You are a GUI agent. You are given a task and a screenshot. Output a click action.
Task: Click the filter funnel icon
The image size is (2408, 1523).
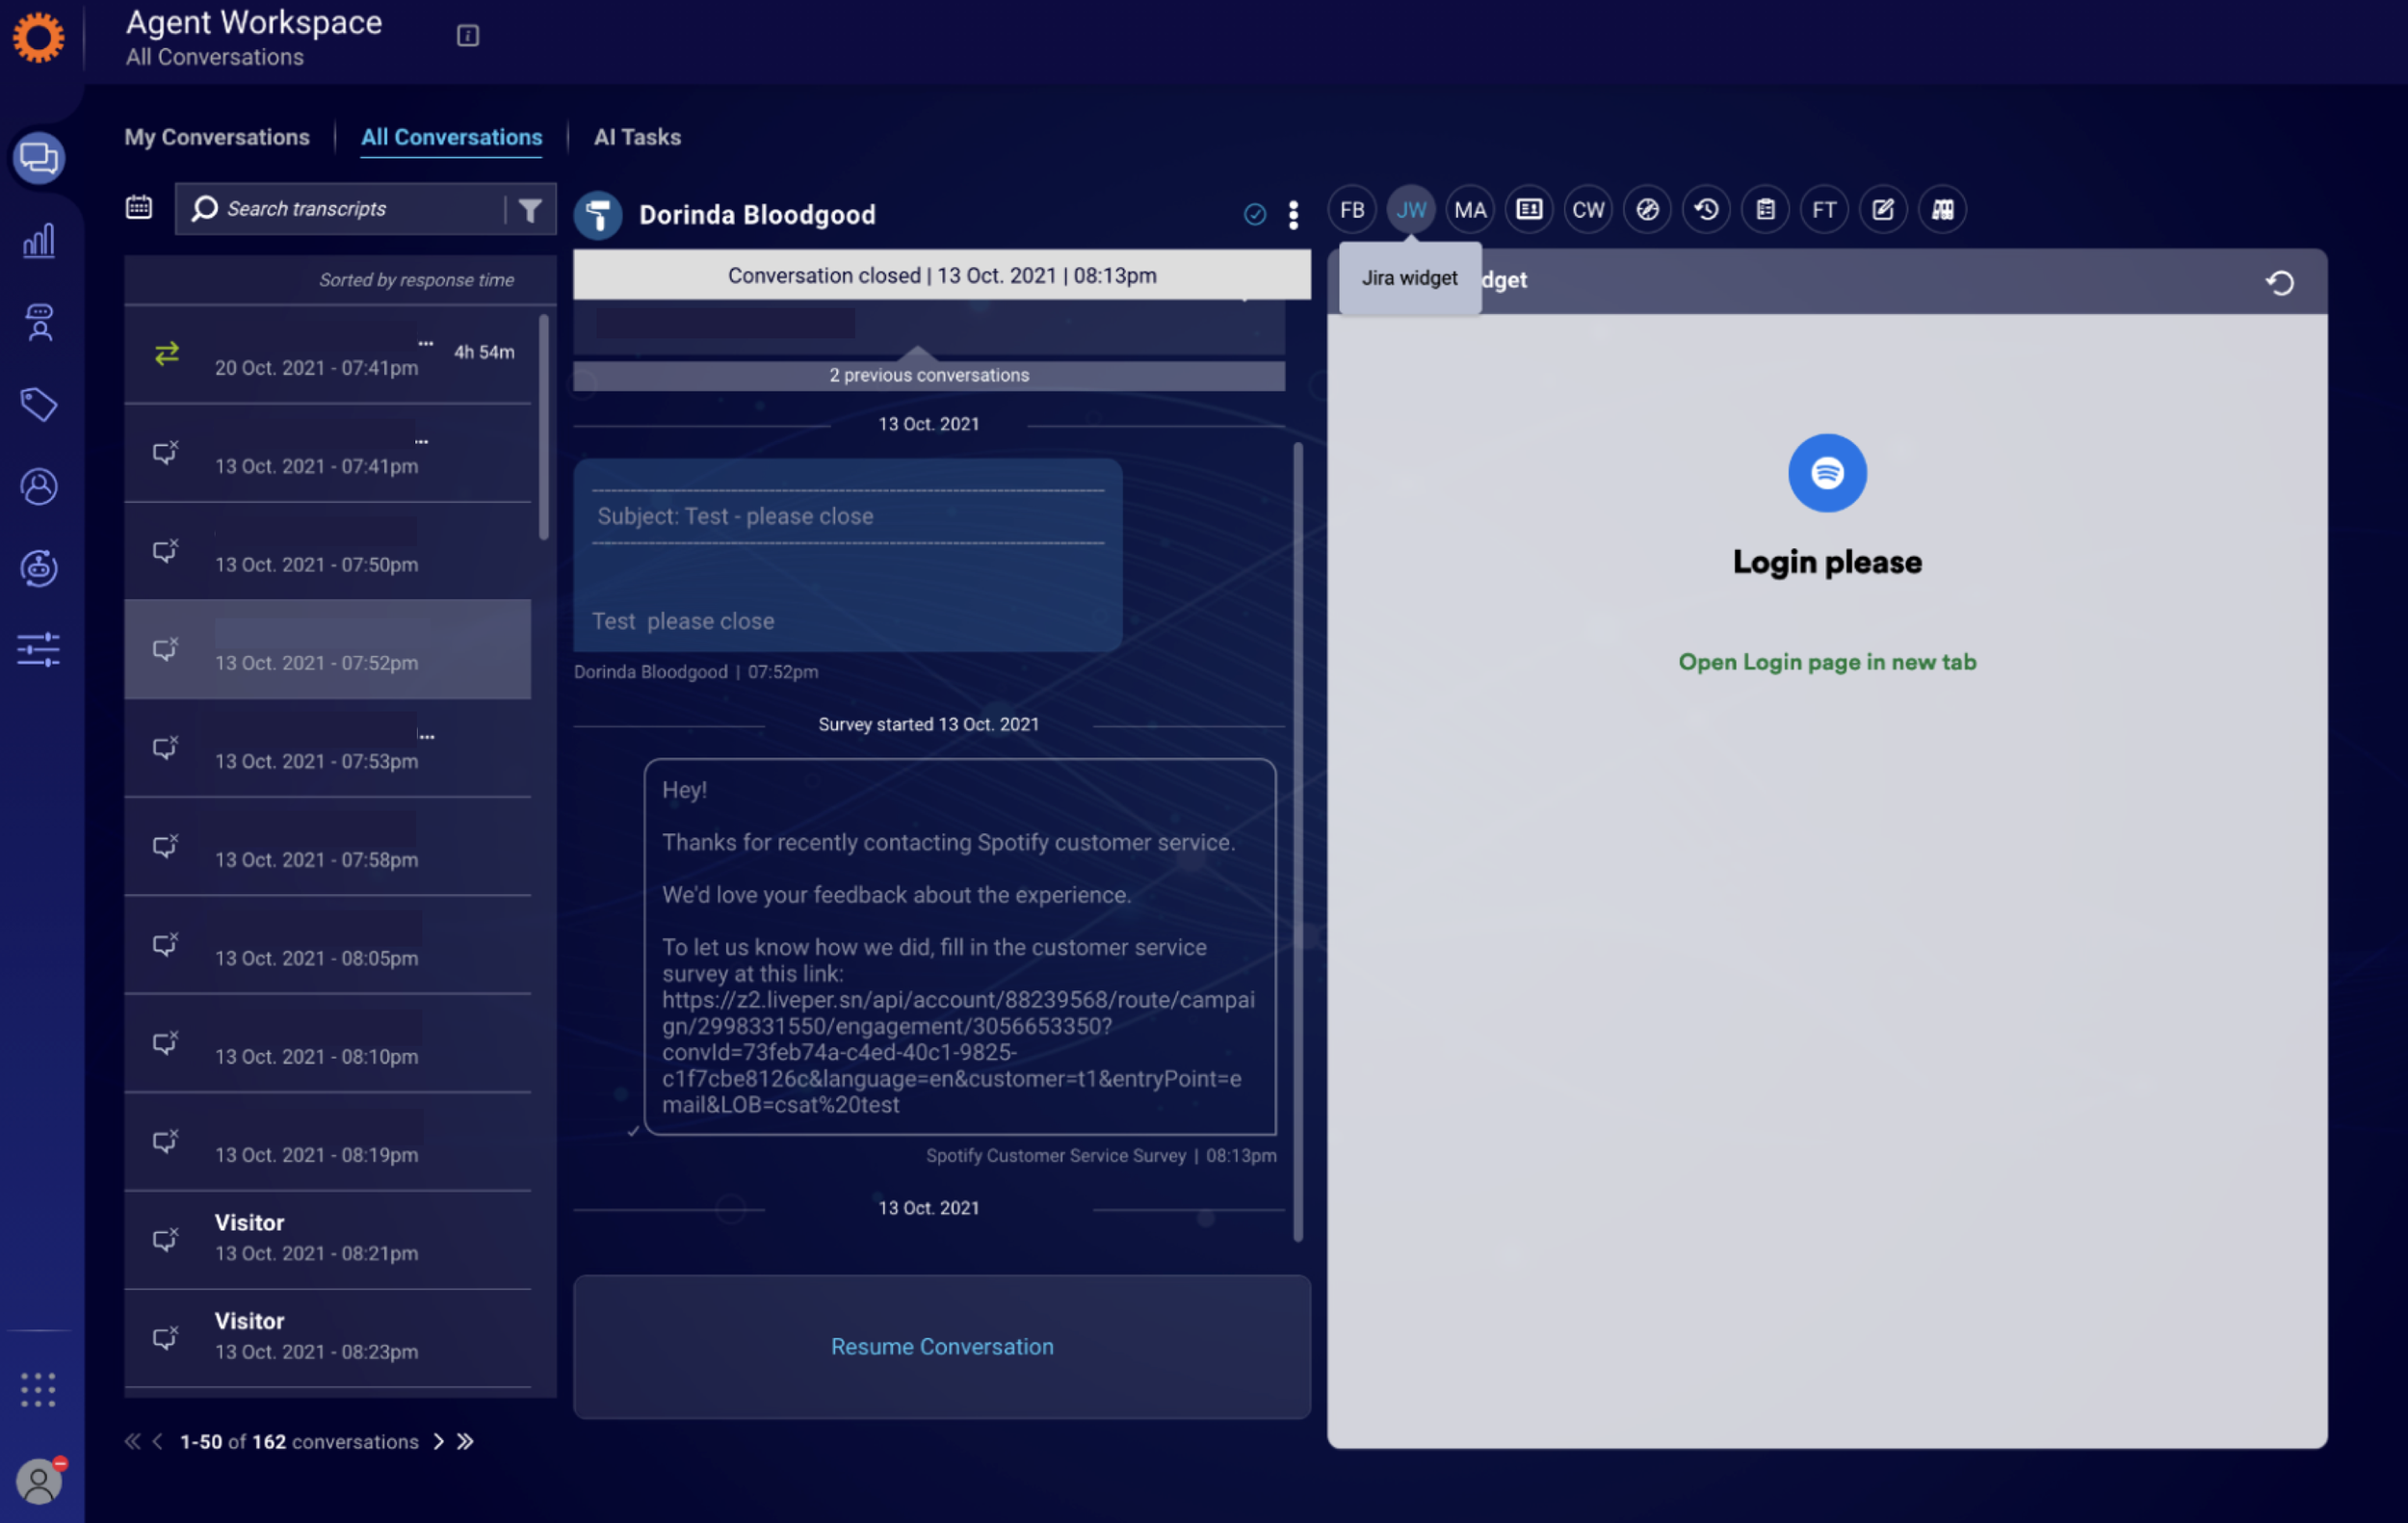tap(530, 209)
